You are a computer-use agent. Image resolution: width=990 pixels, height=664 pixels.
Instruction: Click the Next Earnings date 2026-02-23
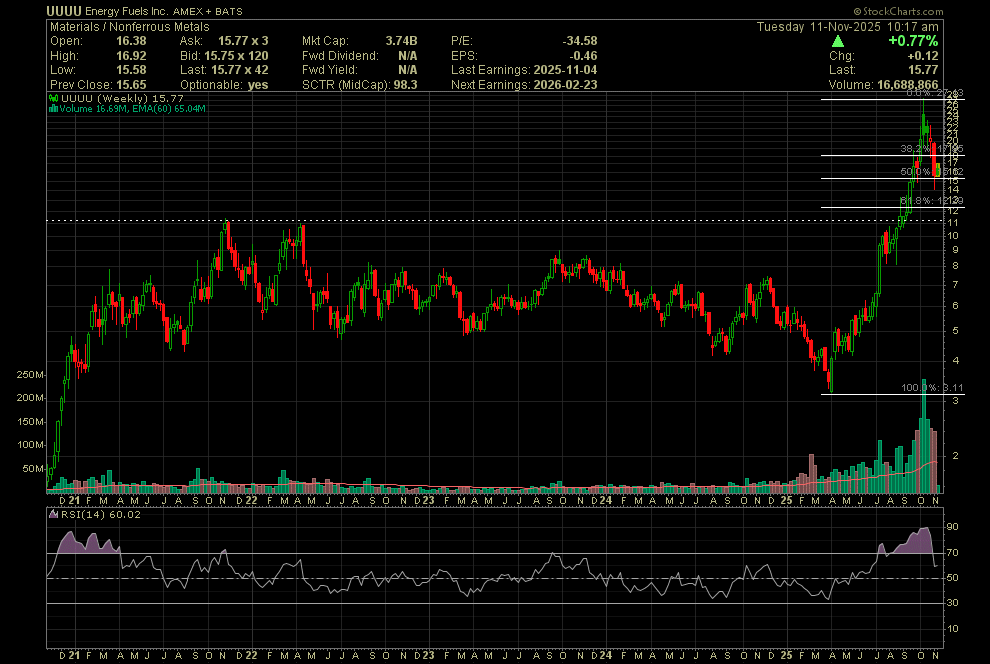(x=565, y=85)
